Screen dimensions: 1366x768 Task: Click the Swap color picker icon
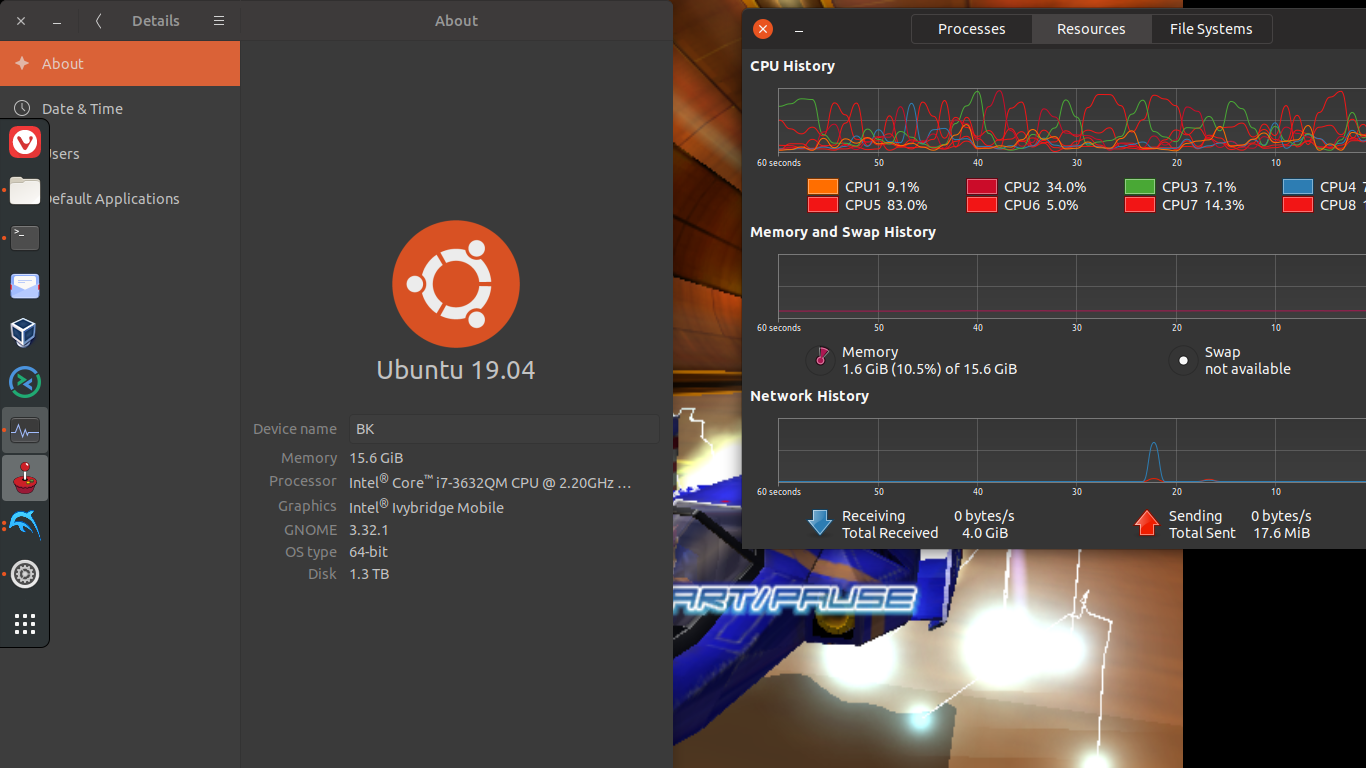(1183, 360)
